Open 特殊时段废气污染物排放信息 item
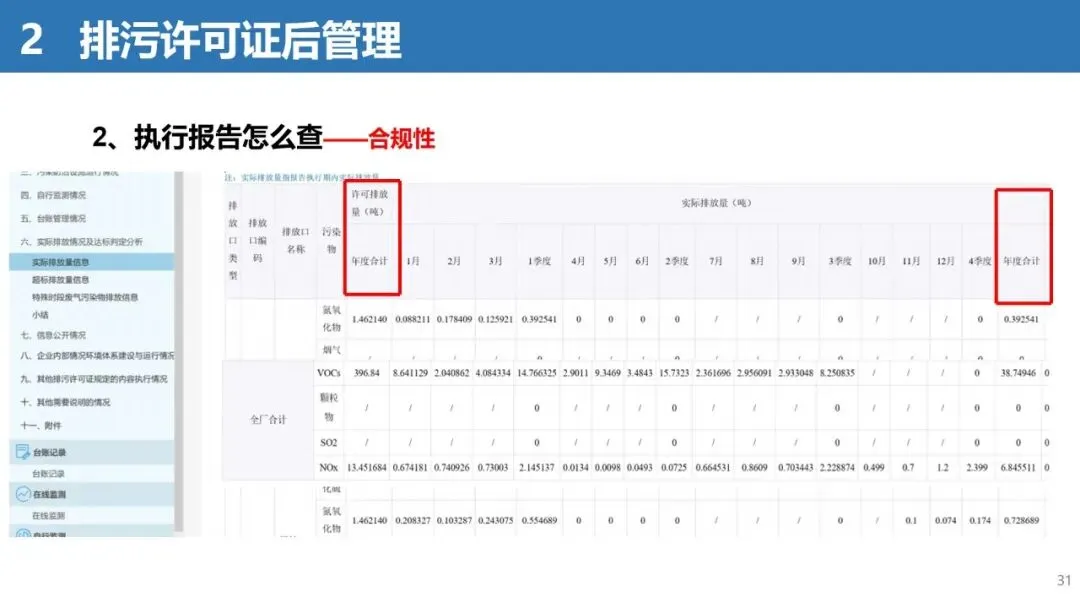 point(85,297)
